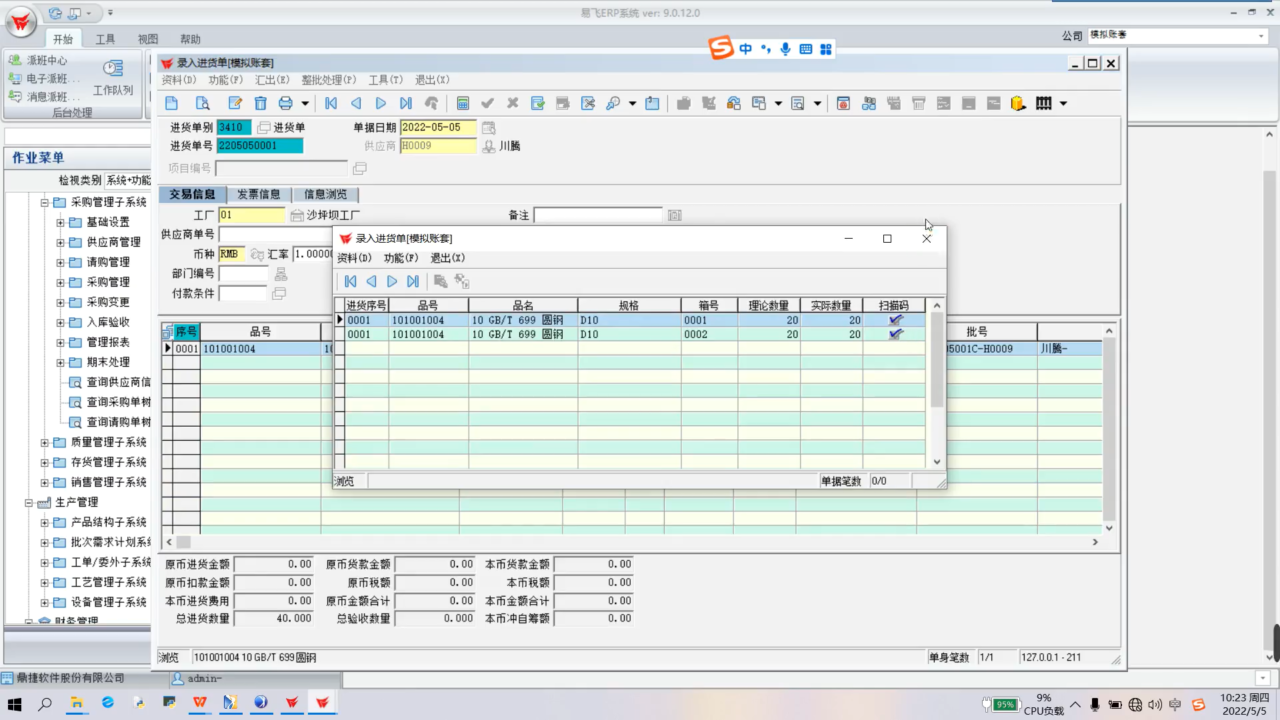This screenshot has height=720, width=1280.
Task: Expand the 质量管理子系统 tree node
Action: pyautogui.click(x=45, y=442)
